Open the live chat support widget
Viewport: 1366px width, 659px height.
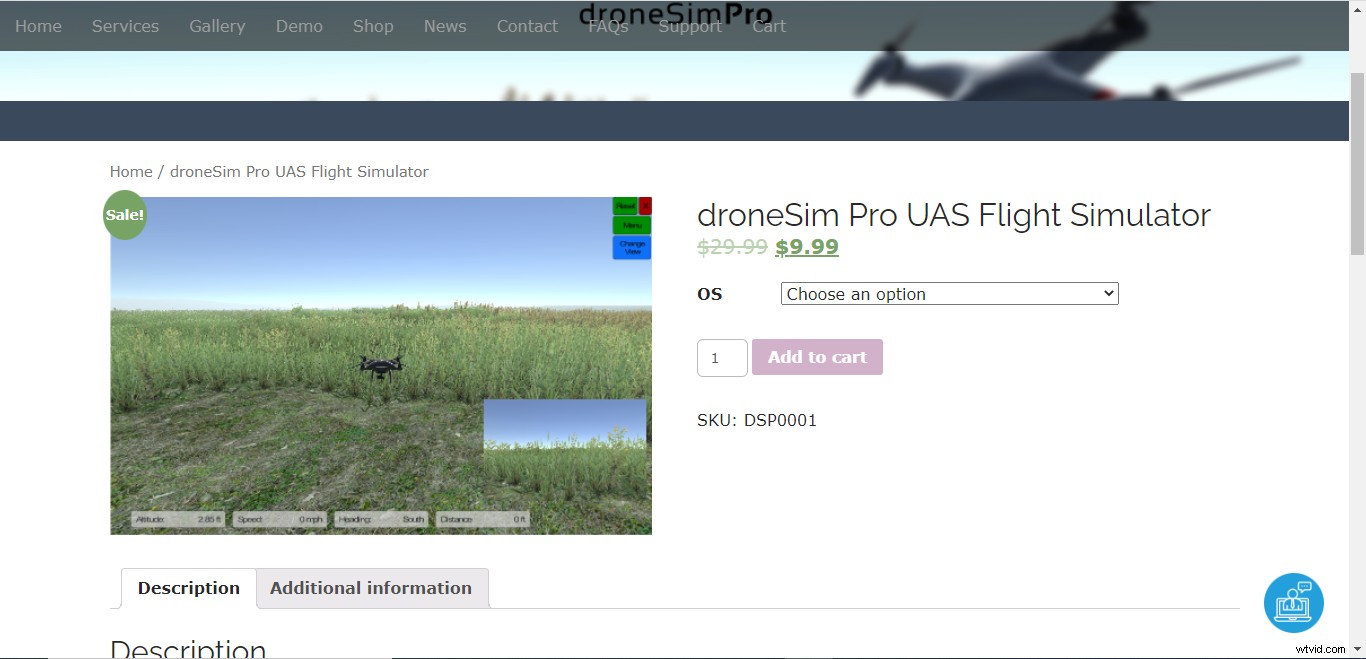(1293, 603)
